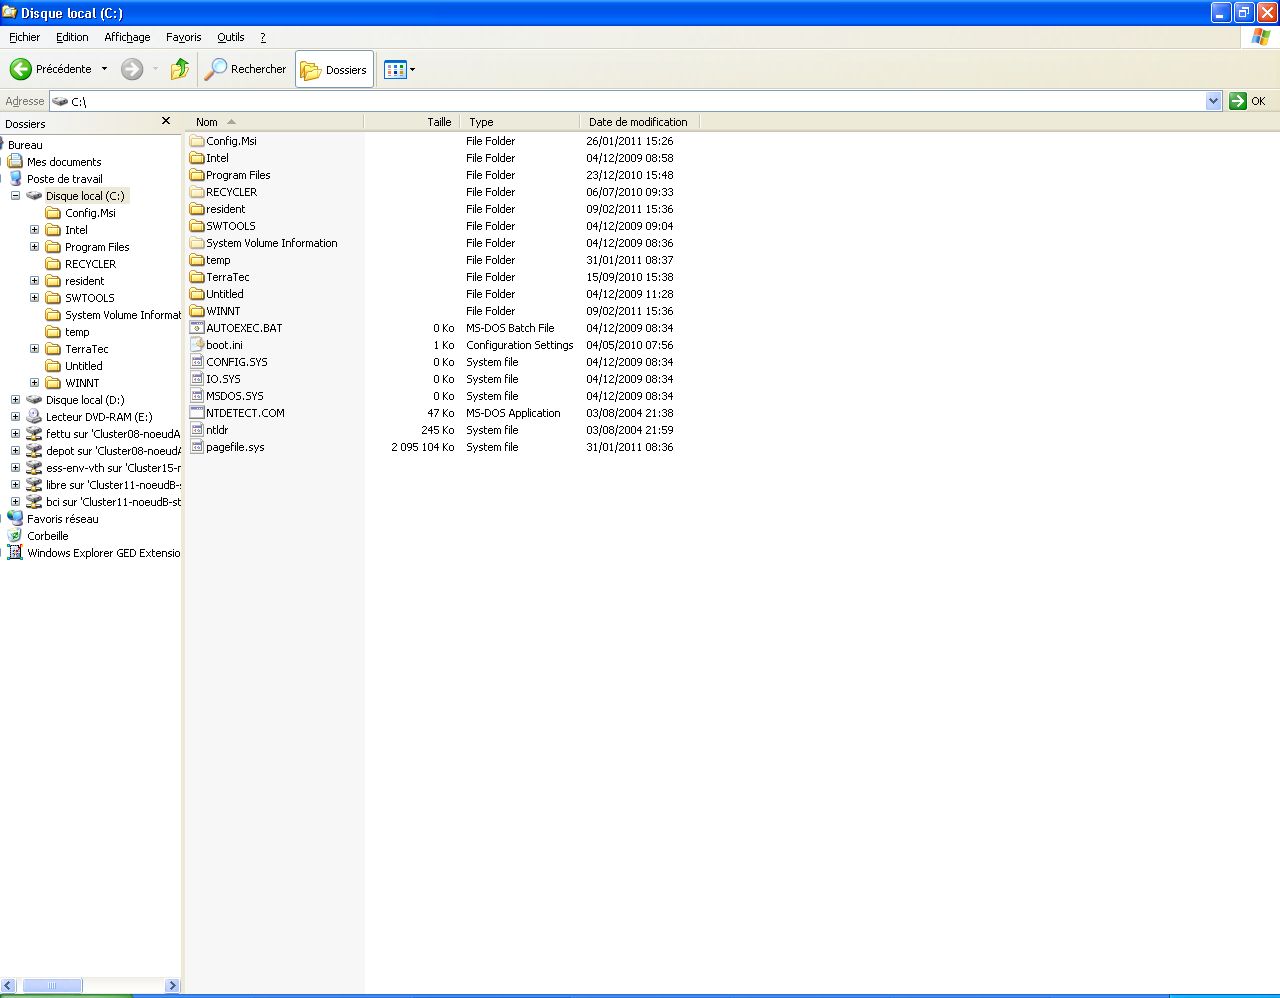The image size is (1280, 998).
Task: Open the Précédente history dropdown arrow
Action: point(104,69)
